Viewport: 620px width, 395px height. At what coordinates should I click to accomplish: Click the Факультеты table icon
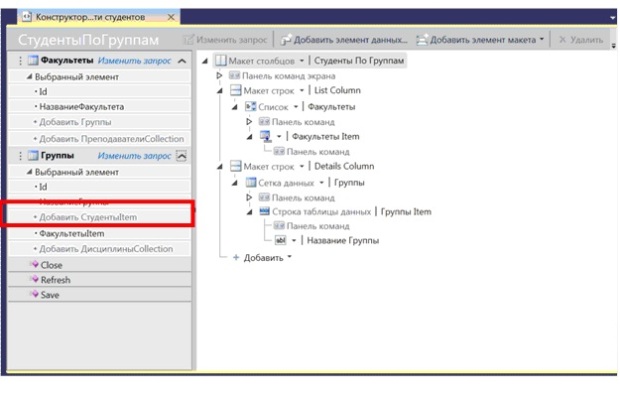pyautogui.click(x=33, y=60)
